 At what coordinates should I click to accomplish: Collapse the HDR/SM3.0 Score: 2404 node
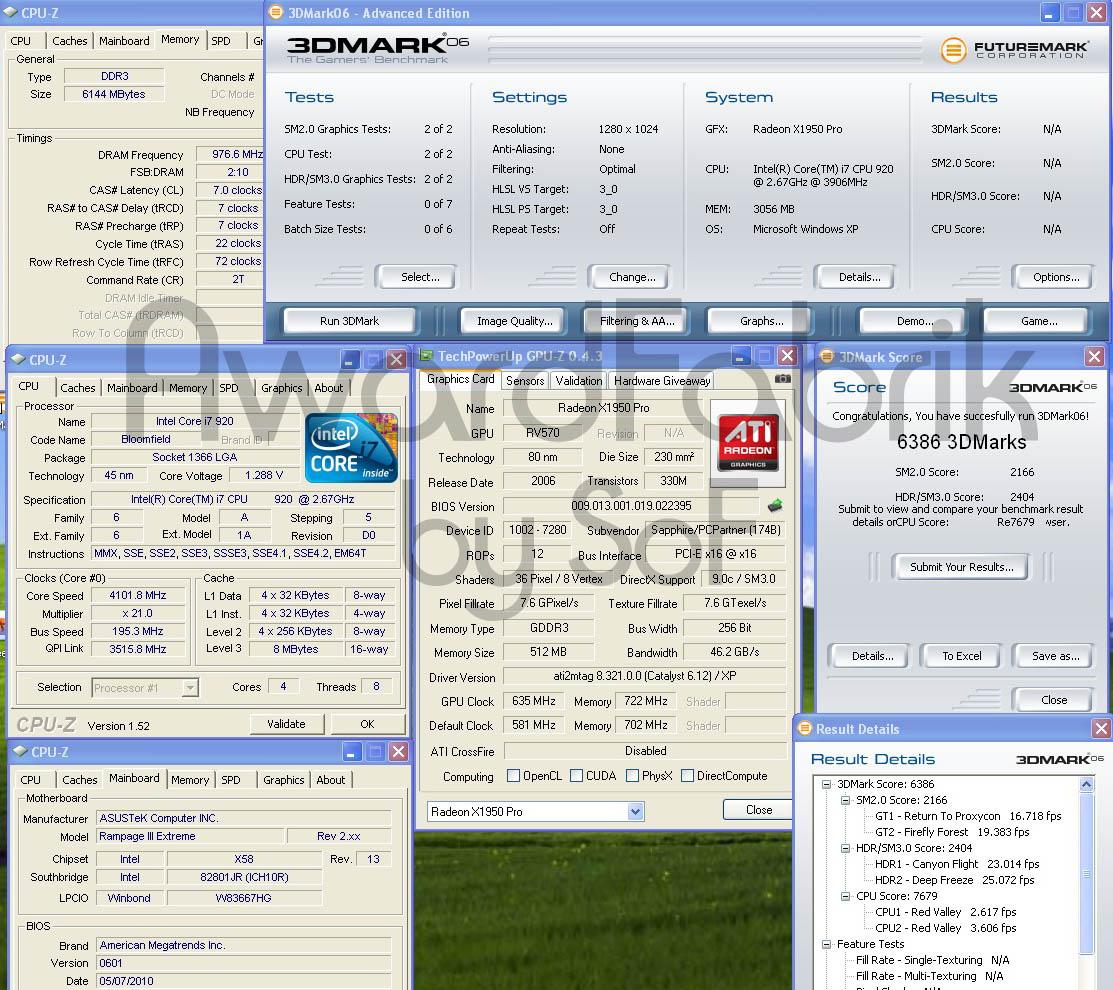pyautogui.click(x=845, y=848)
